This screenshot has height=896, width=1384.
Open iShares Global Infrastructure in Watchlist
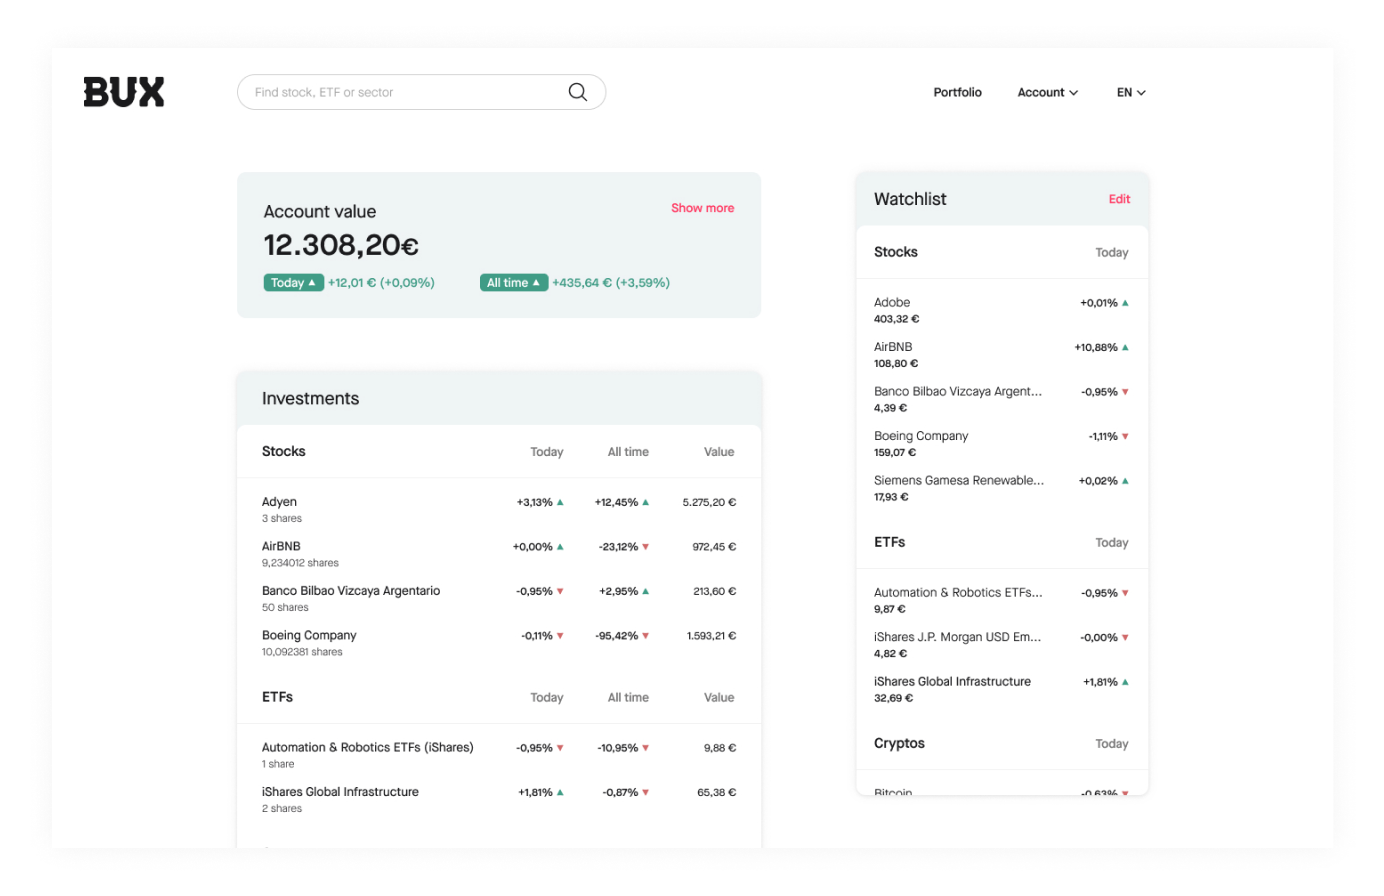(1002, 689)
